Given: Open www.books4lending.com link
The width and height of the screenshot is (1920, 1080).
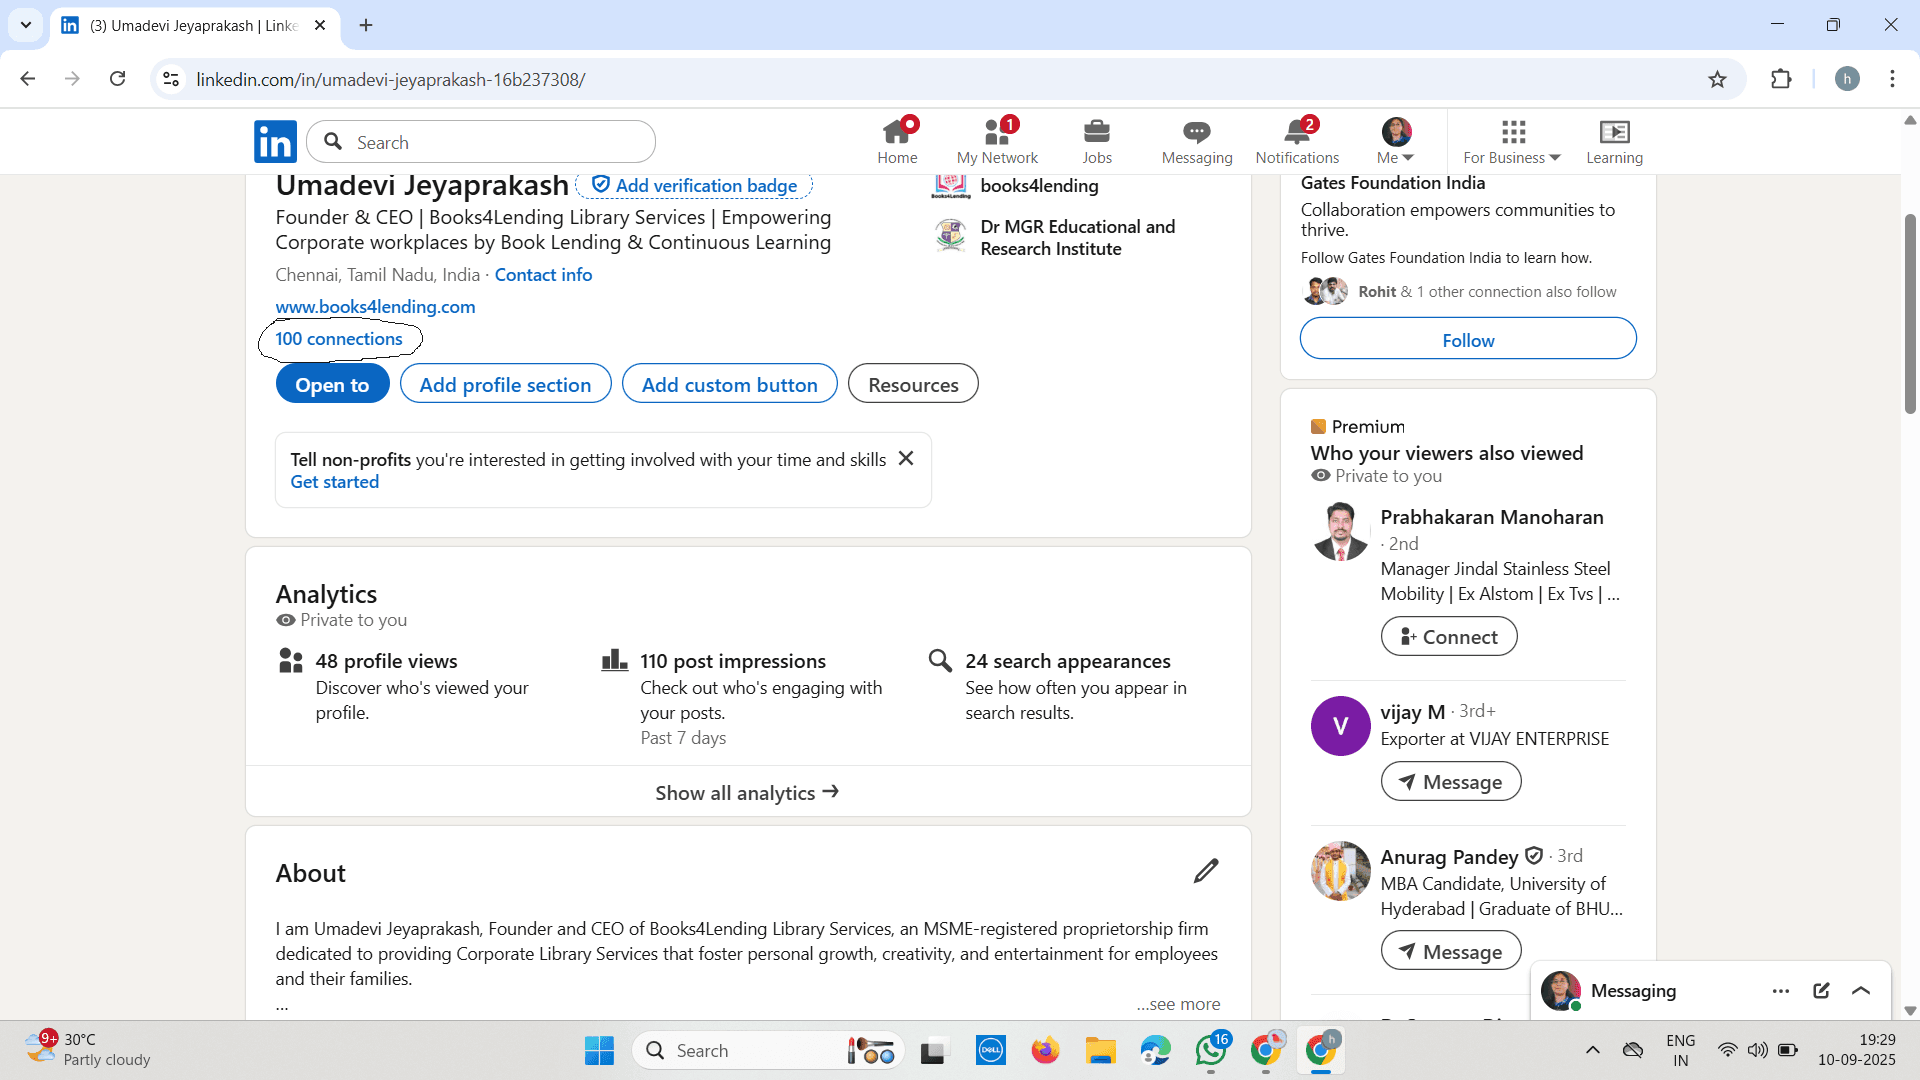Looking at the screenshot, I should pyautogui.click(x=375, y=307).
